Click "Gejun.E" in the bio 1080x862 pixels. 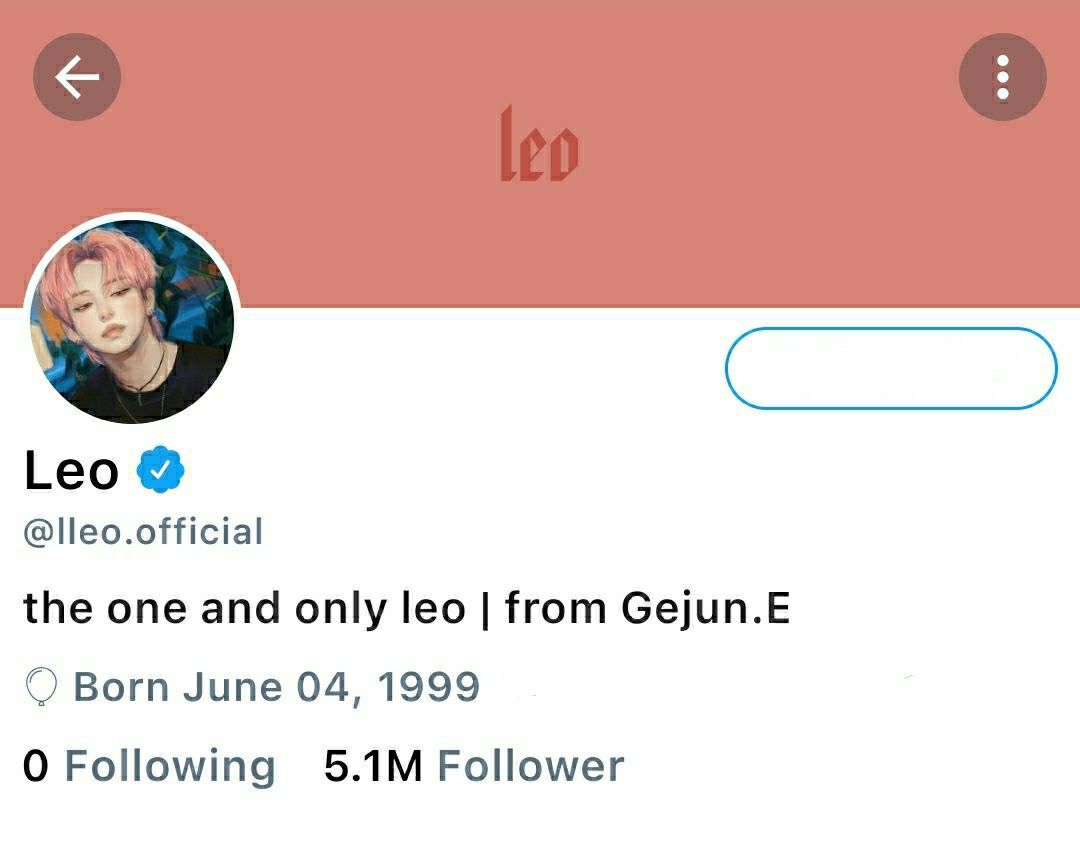(x=705, y=609)
